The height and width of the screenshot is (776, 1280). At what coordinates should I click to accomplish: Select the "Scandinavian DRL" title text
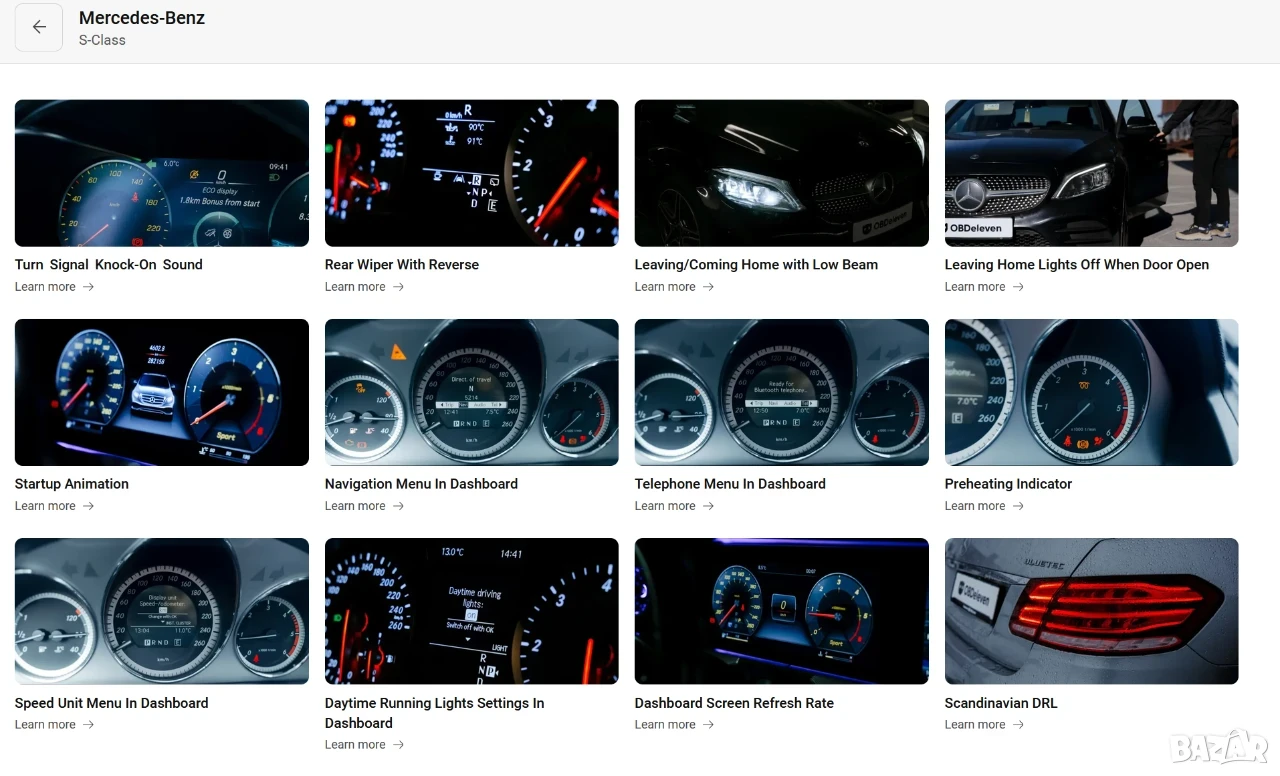pyautogui.click(x=1001, y=703)
